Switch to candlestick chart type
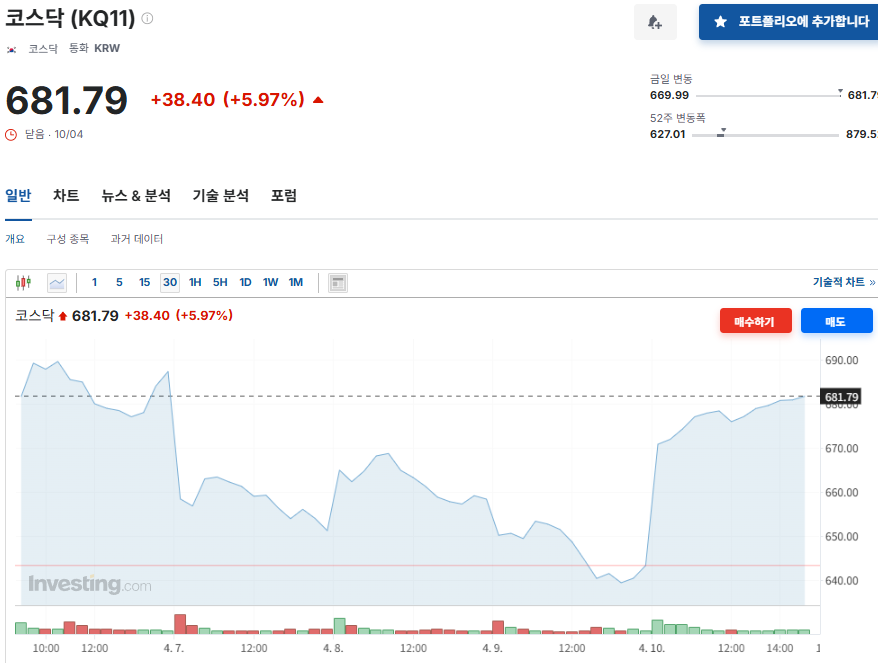 tap(24, 283)
